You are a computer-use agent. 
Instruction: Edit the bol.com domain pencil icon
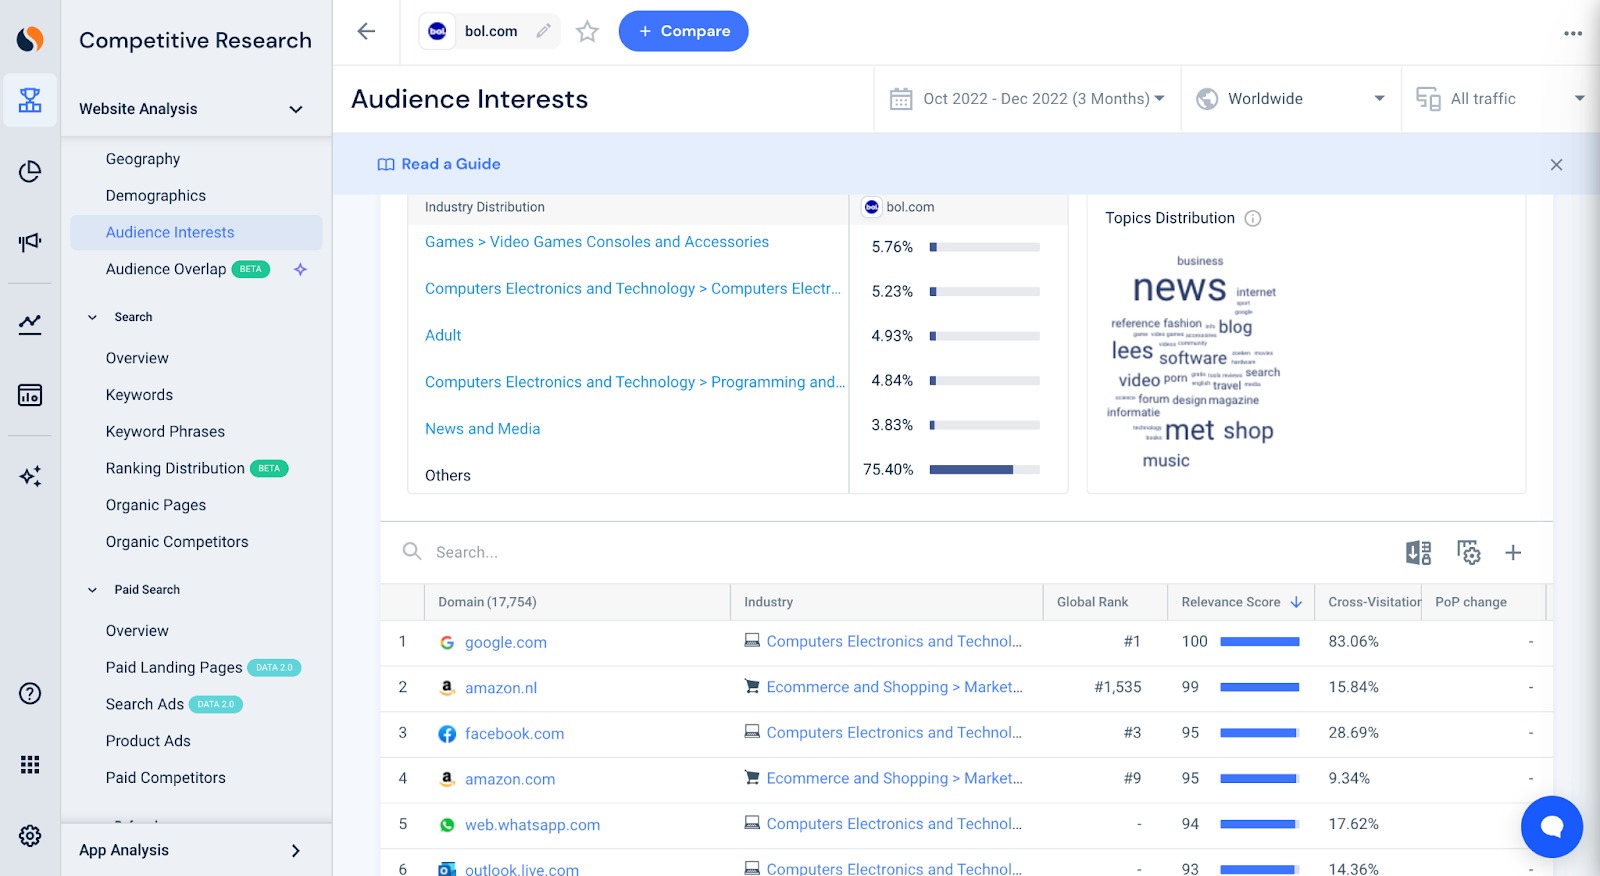[x=543, y=31]
